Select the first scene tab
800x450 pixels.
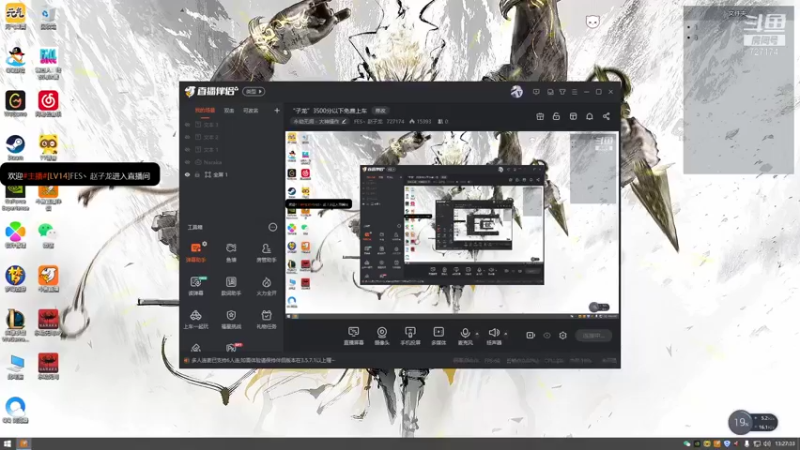tap(205, 110)
